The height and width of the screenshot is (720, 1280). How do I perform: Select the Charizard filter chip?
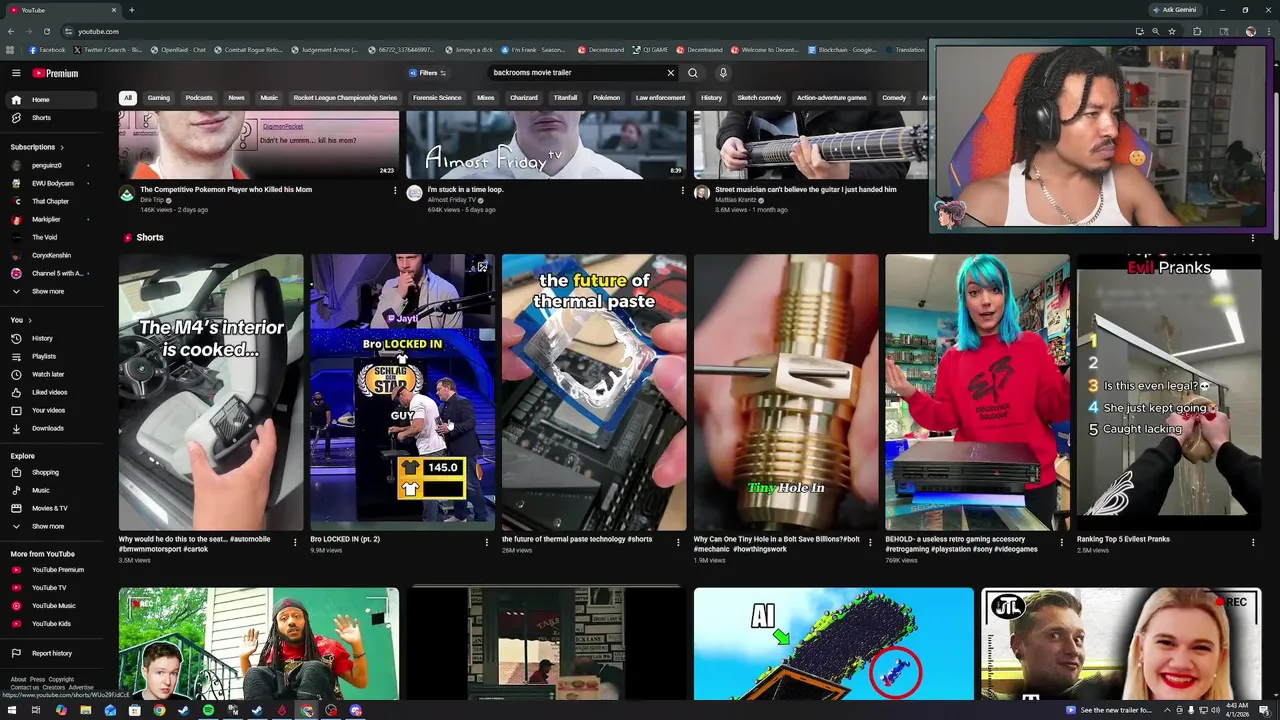coord(524,98)
